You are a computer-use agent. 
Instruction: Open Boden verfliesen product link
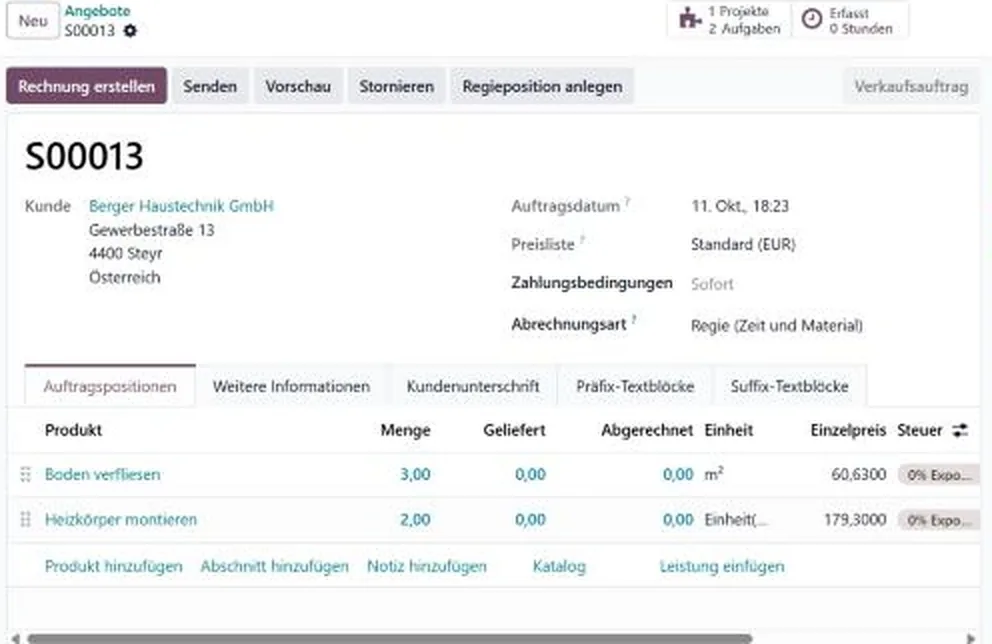pyautogui.click(x=102, y=474)
